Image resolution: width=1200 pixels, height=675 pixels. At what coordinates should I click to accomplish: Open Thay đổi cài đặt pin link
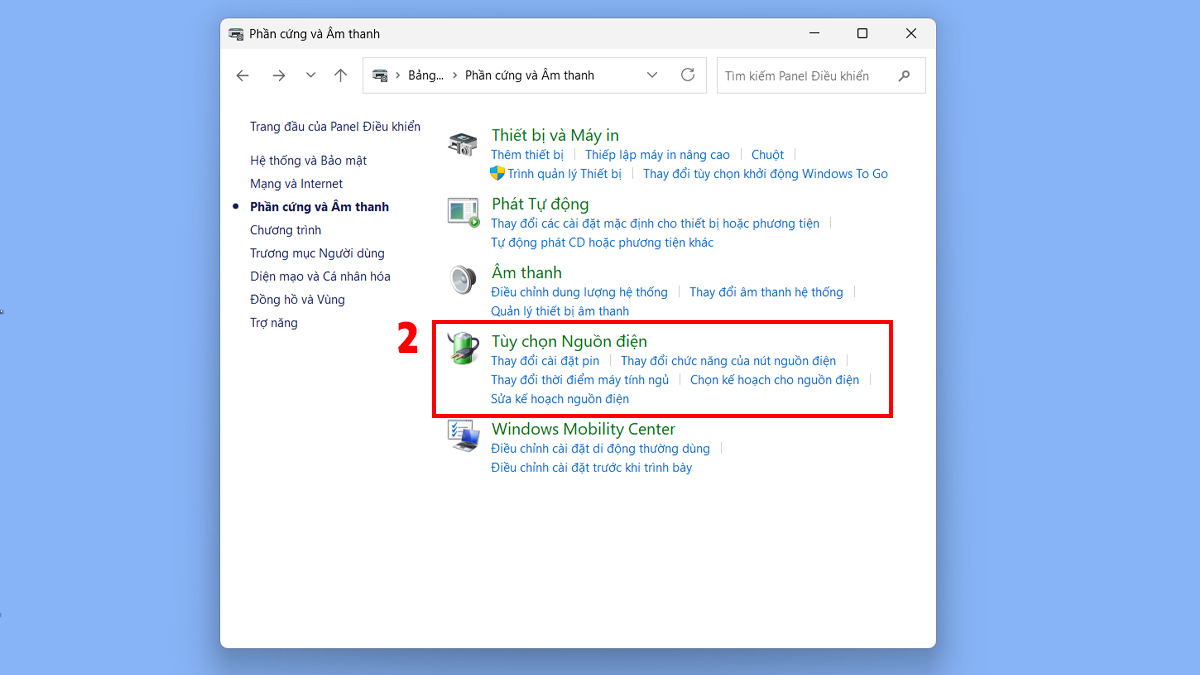point(545,361)
